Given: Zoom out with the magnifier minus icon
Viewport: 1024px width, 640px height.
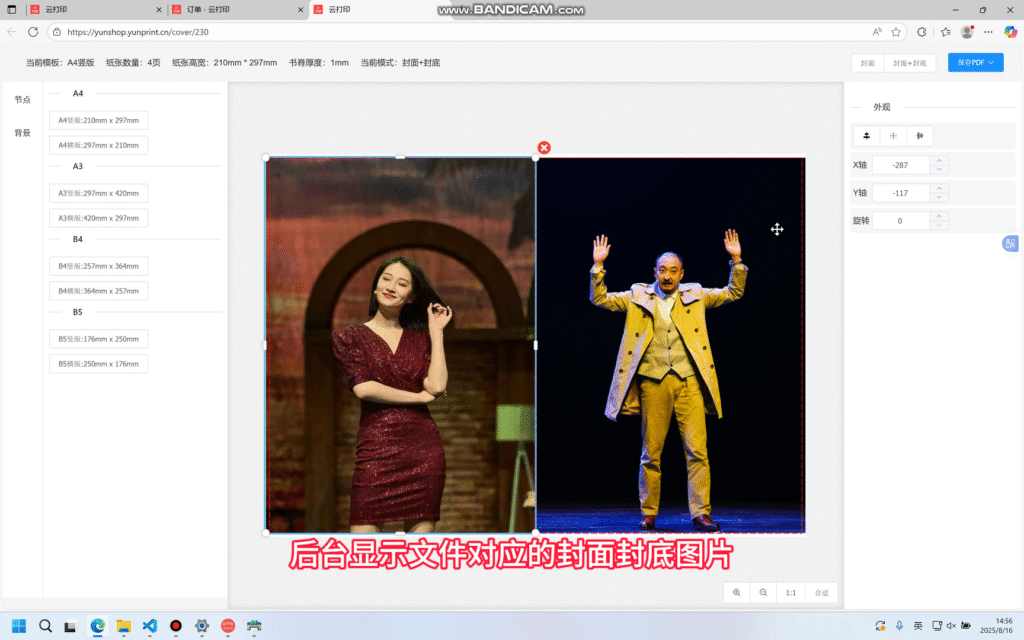Looking at the screenshot, I should pos(763,592).
